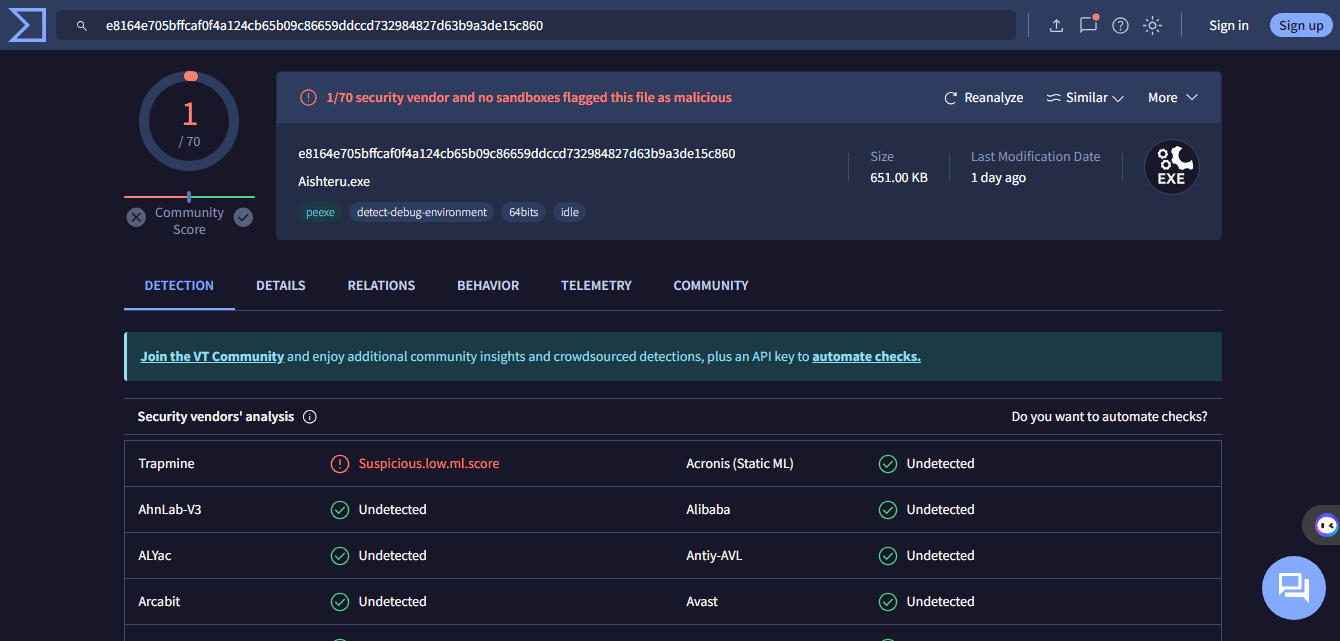Open the RELATIONS tab
The height and width of the screenshot is (641, 1340).
tap(381, 286)
